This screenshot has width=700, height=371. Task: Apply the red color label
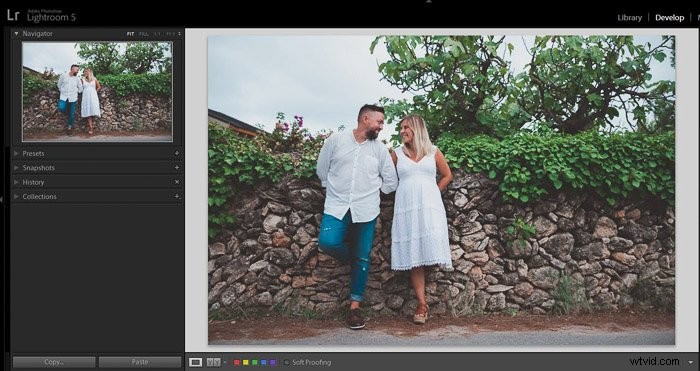coord(237,363)
